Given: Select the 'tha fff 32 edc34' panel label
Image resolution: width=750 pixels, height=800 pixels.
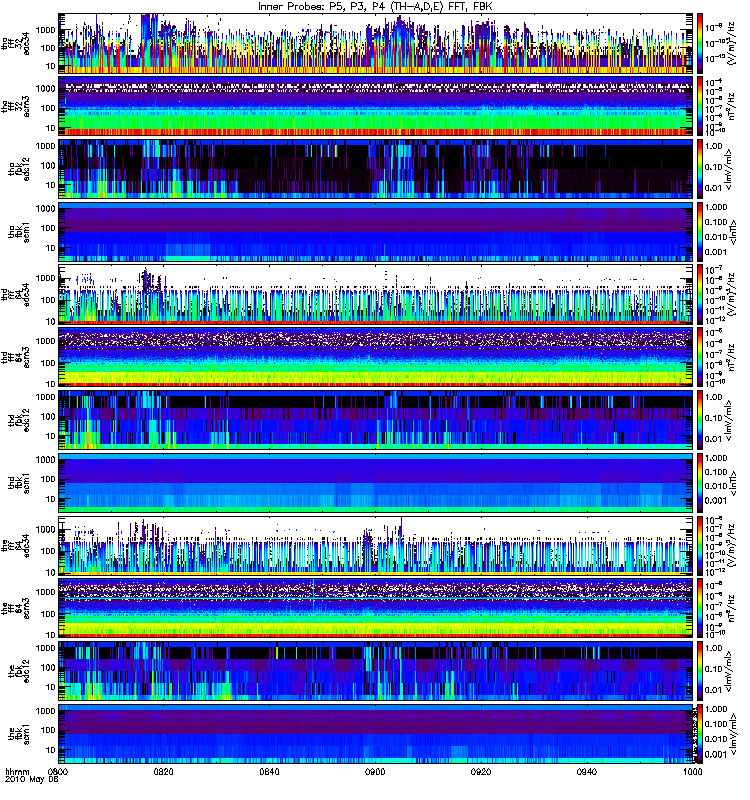Looking at the screenshot, I should tap(15, 44).
